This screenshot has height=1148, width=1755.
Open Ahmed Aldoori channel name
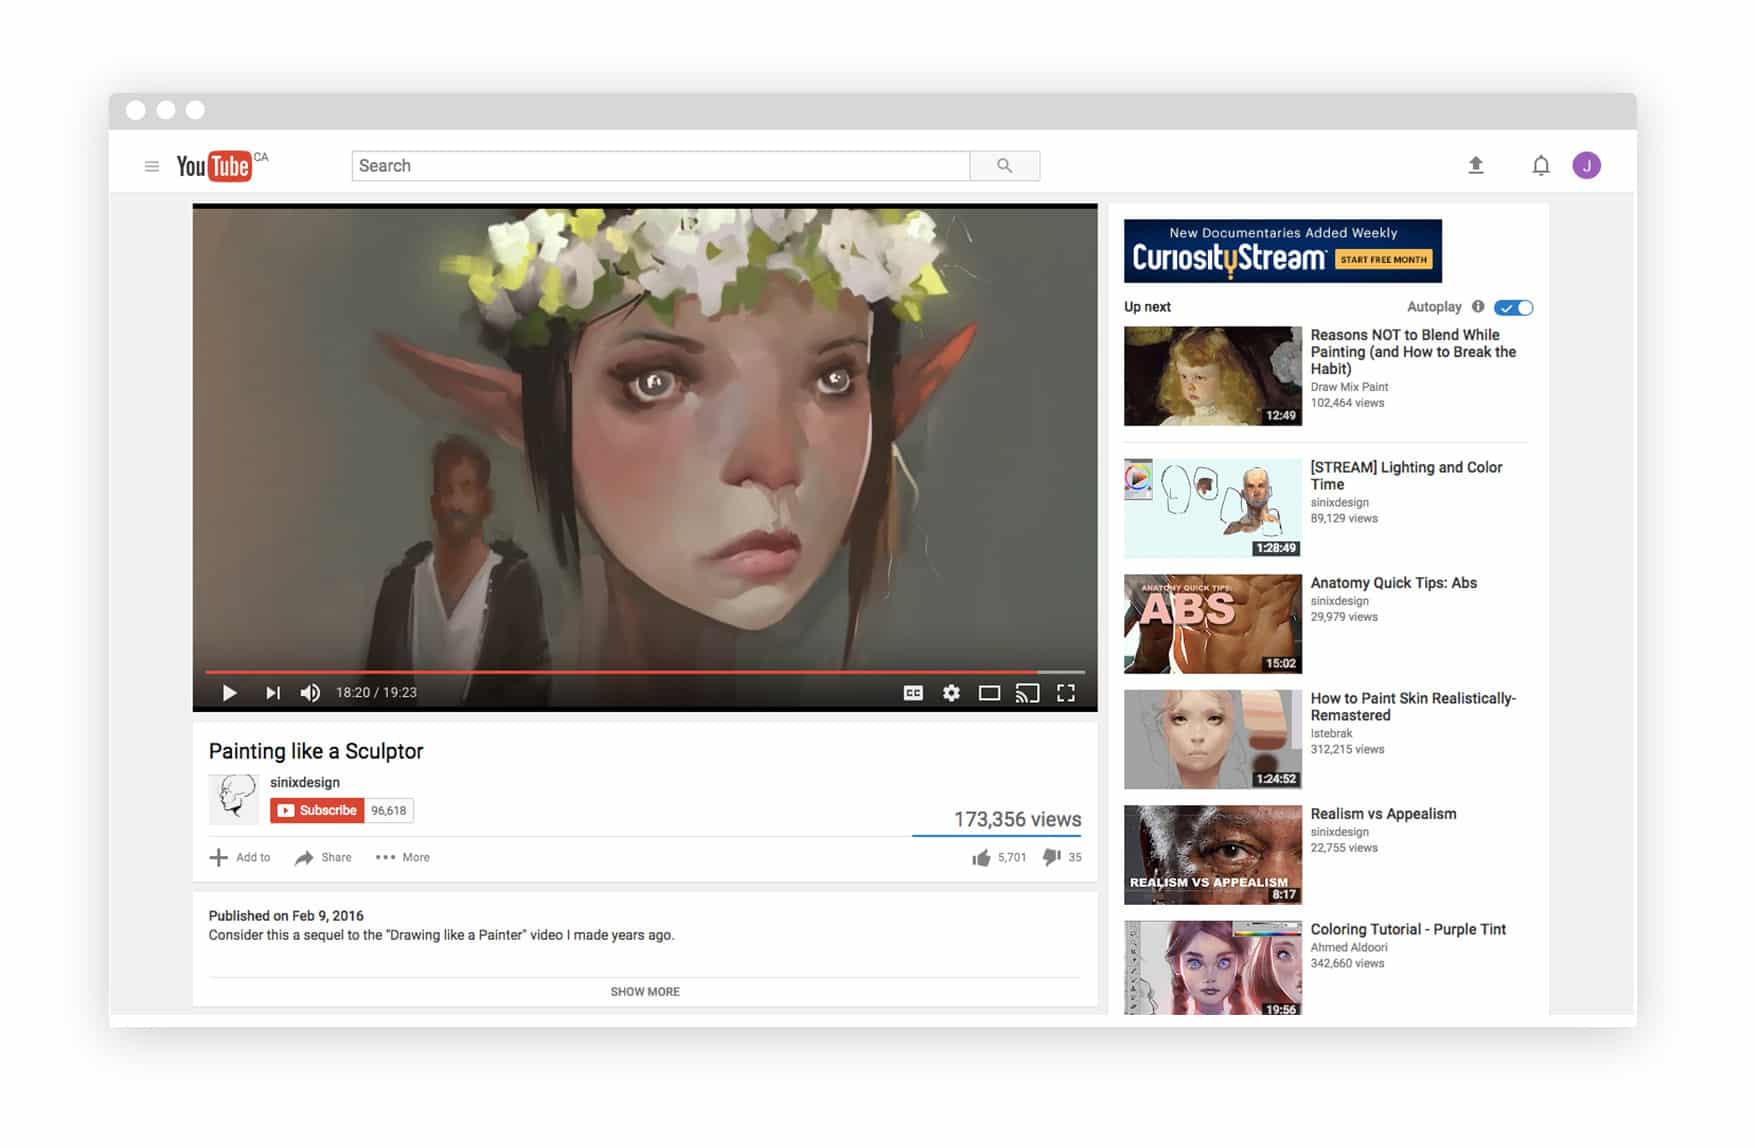[x=1349, y=947]
